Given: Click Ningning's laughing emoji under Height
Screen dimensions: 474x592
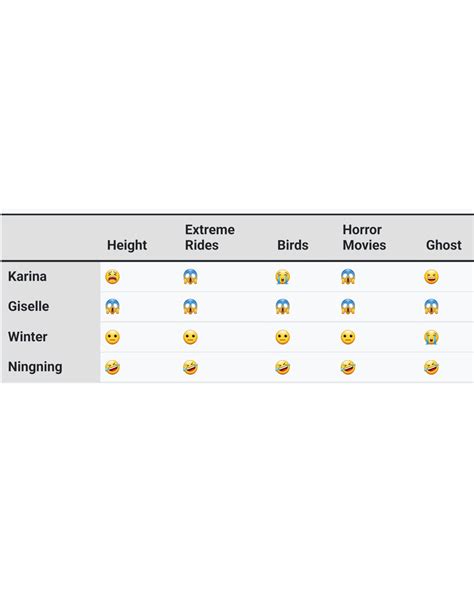Looking at the screenshot, I should (113, 367).
